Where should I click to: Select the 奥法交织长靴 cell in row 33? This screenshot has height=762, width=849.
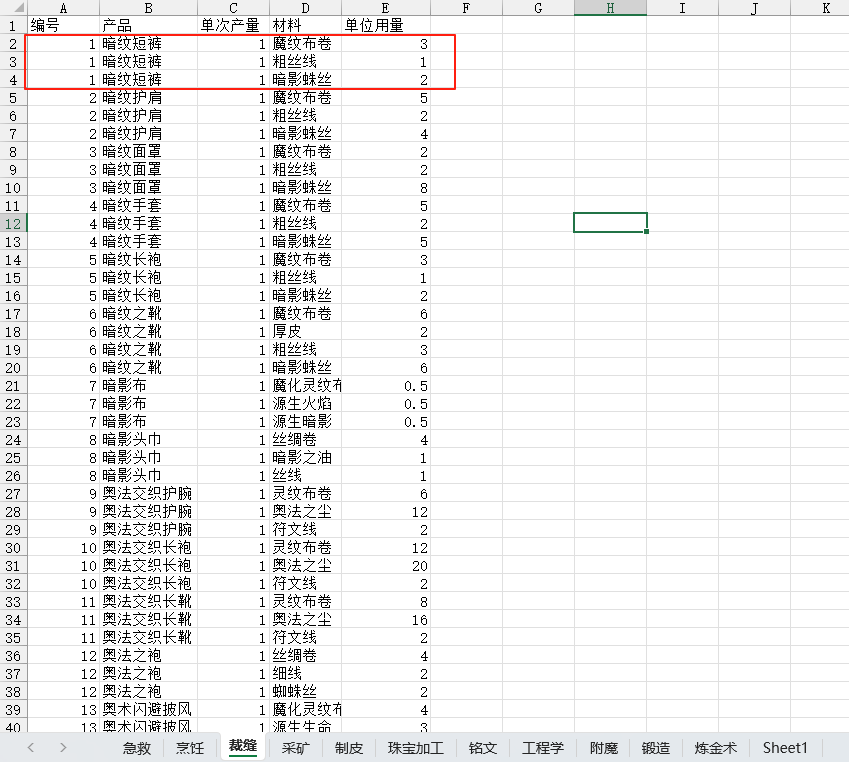[148, 602]
